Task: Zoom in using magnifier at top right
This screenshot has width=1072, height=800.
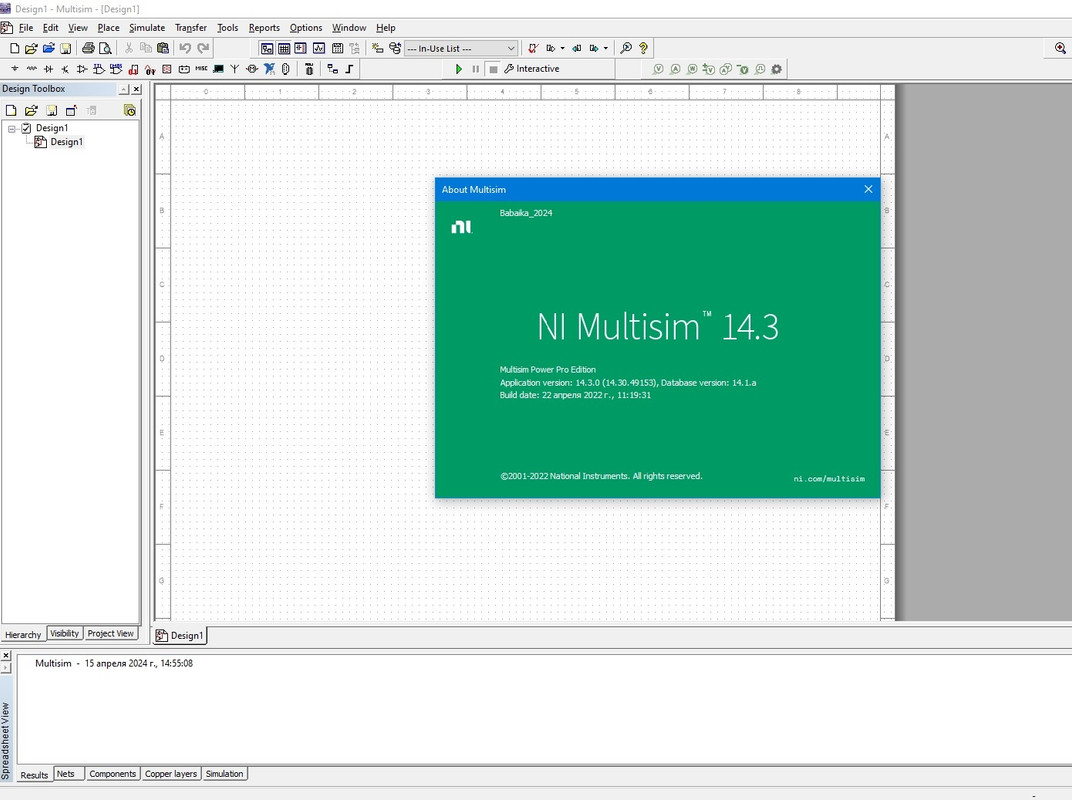Action: point(1060,48)
